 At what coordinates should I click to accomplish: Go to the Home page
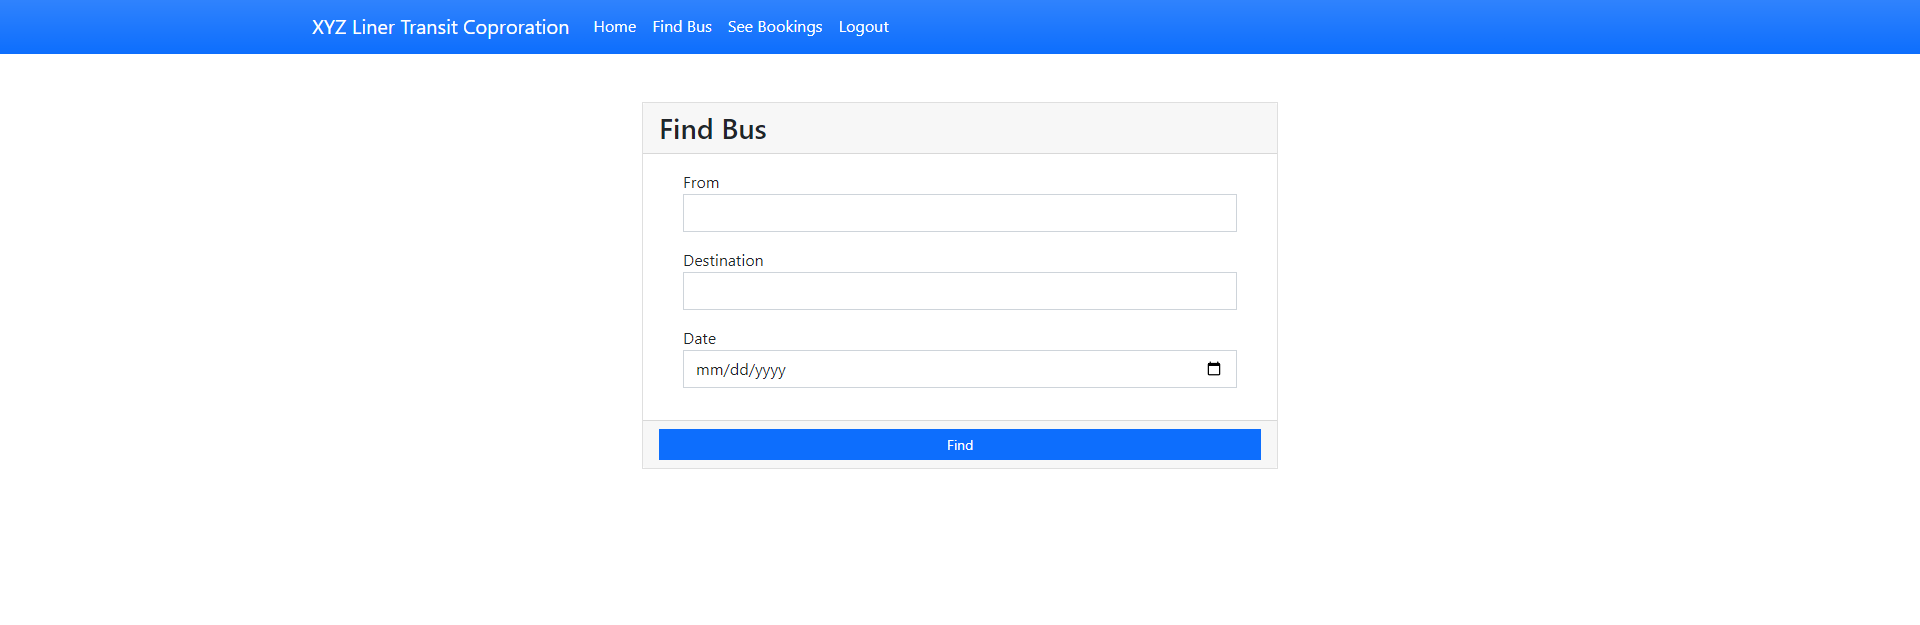[614, 27]
